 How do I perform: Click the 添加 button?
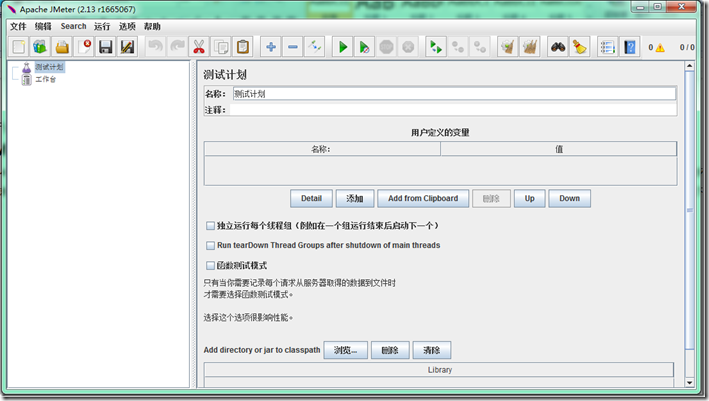pyautogui.click(x=355, y=198)
